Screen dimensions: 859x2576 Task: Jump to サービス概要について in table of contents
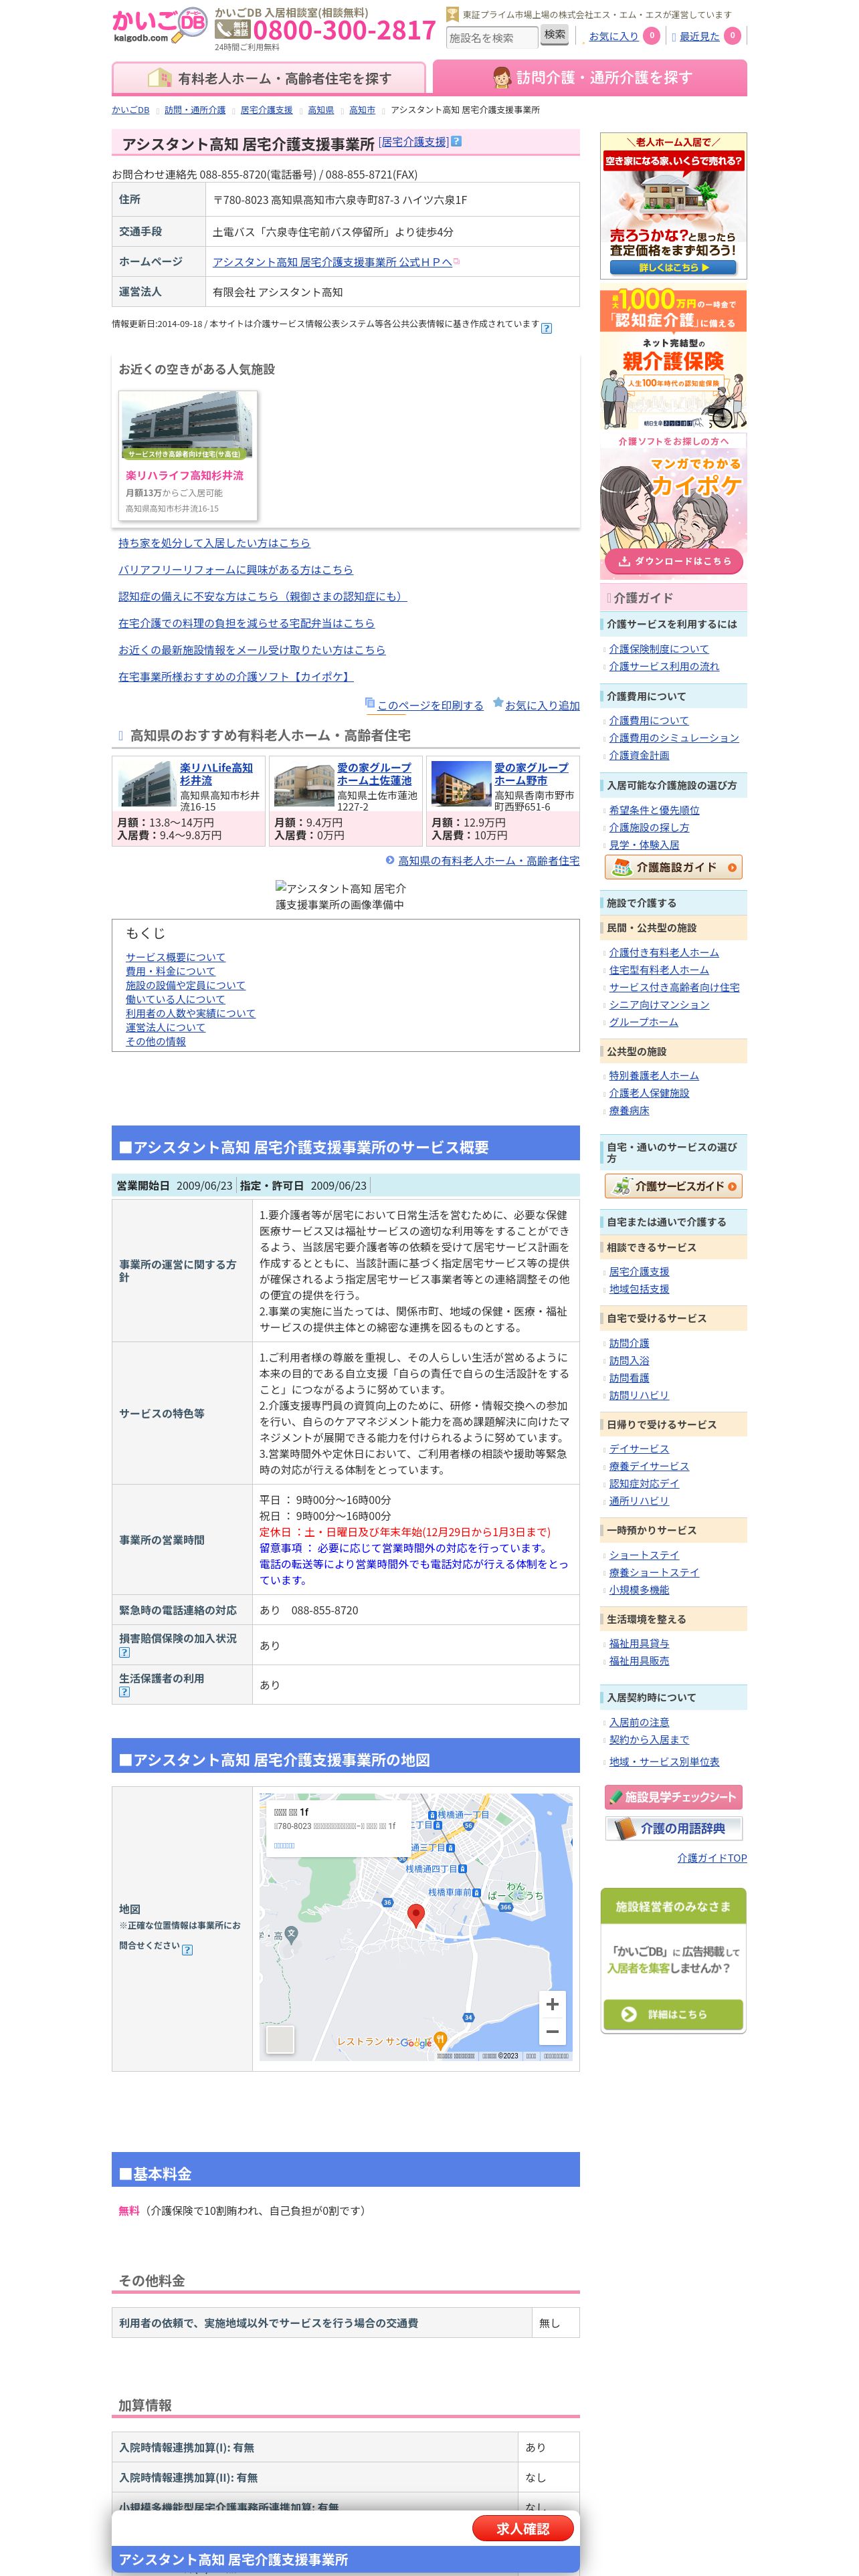175,957
